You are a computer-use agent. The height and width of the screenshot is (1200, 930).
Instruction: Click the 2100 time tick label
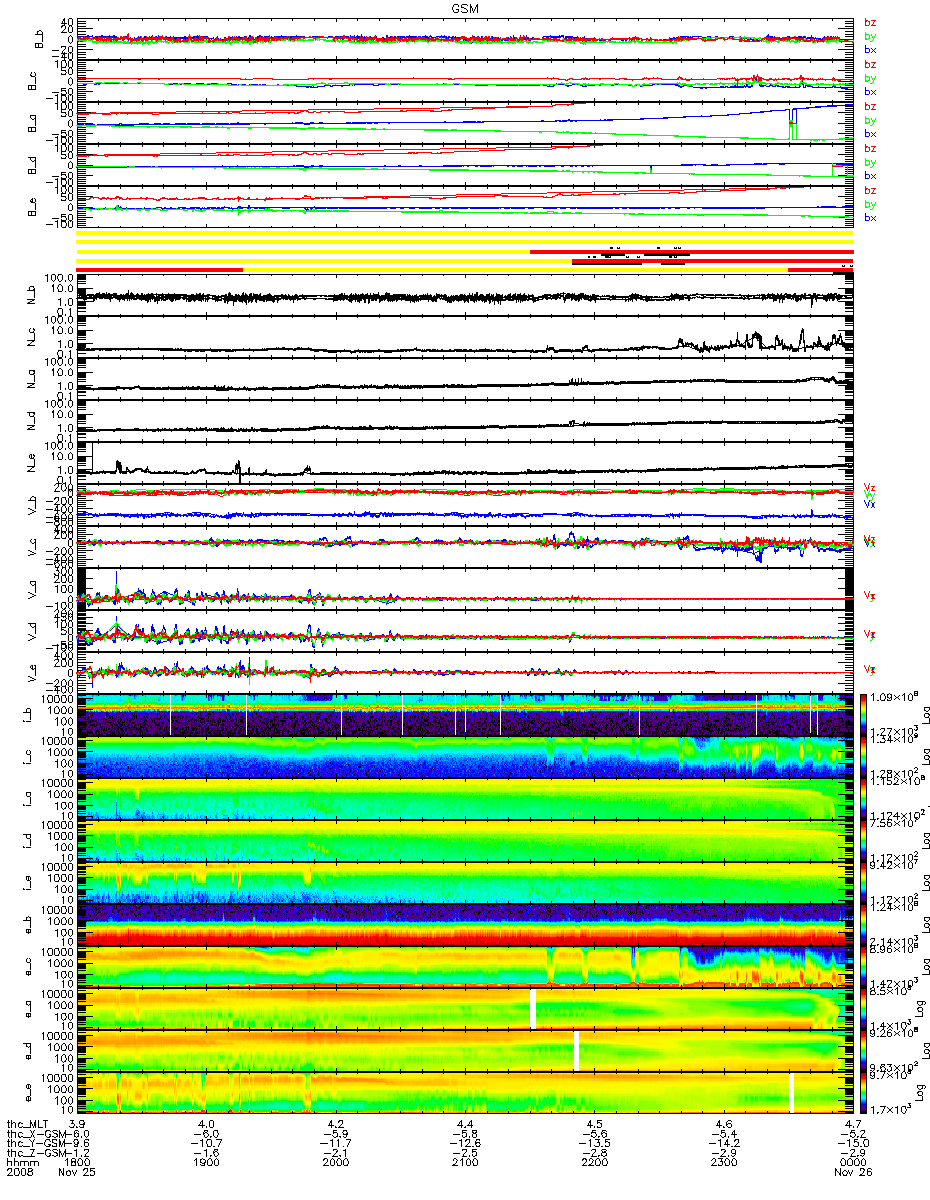coord(465,1162)
